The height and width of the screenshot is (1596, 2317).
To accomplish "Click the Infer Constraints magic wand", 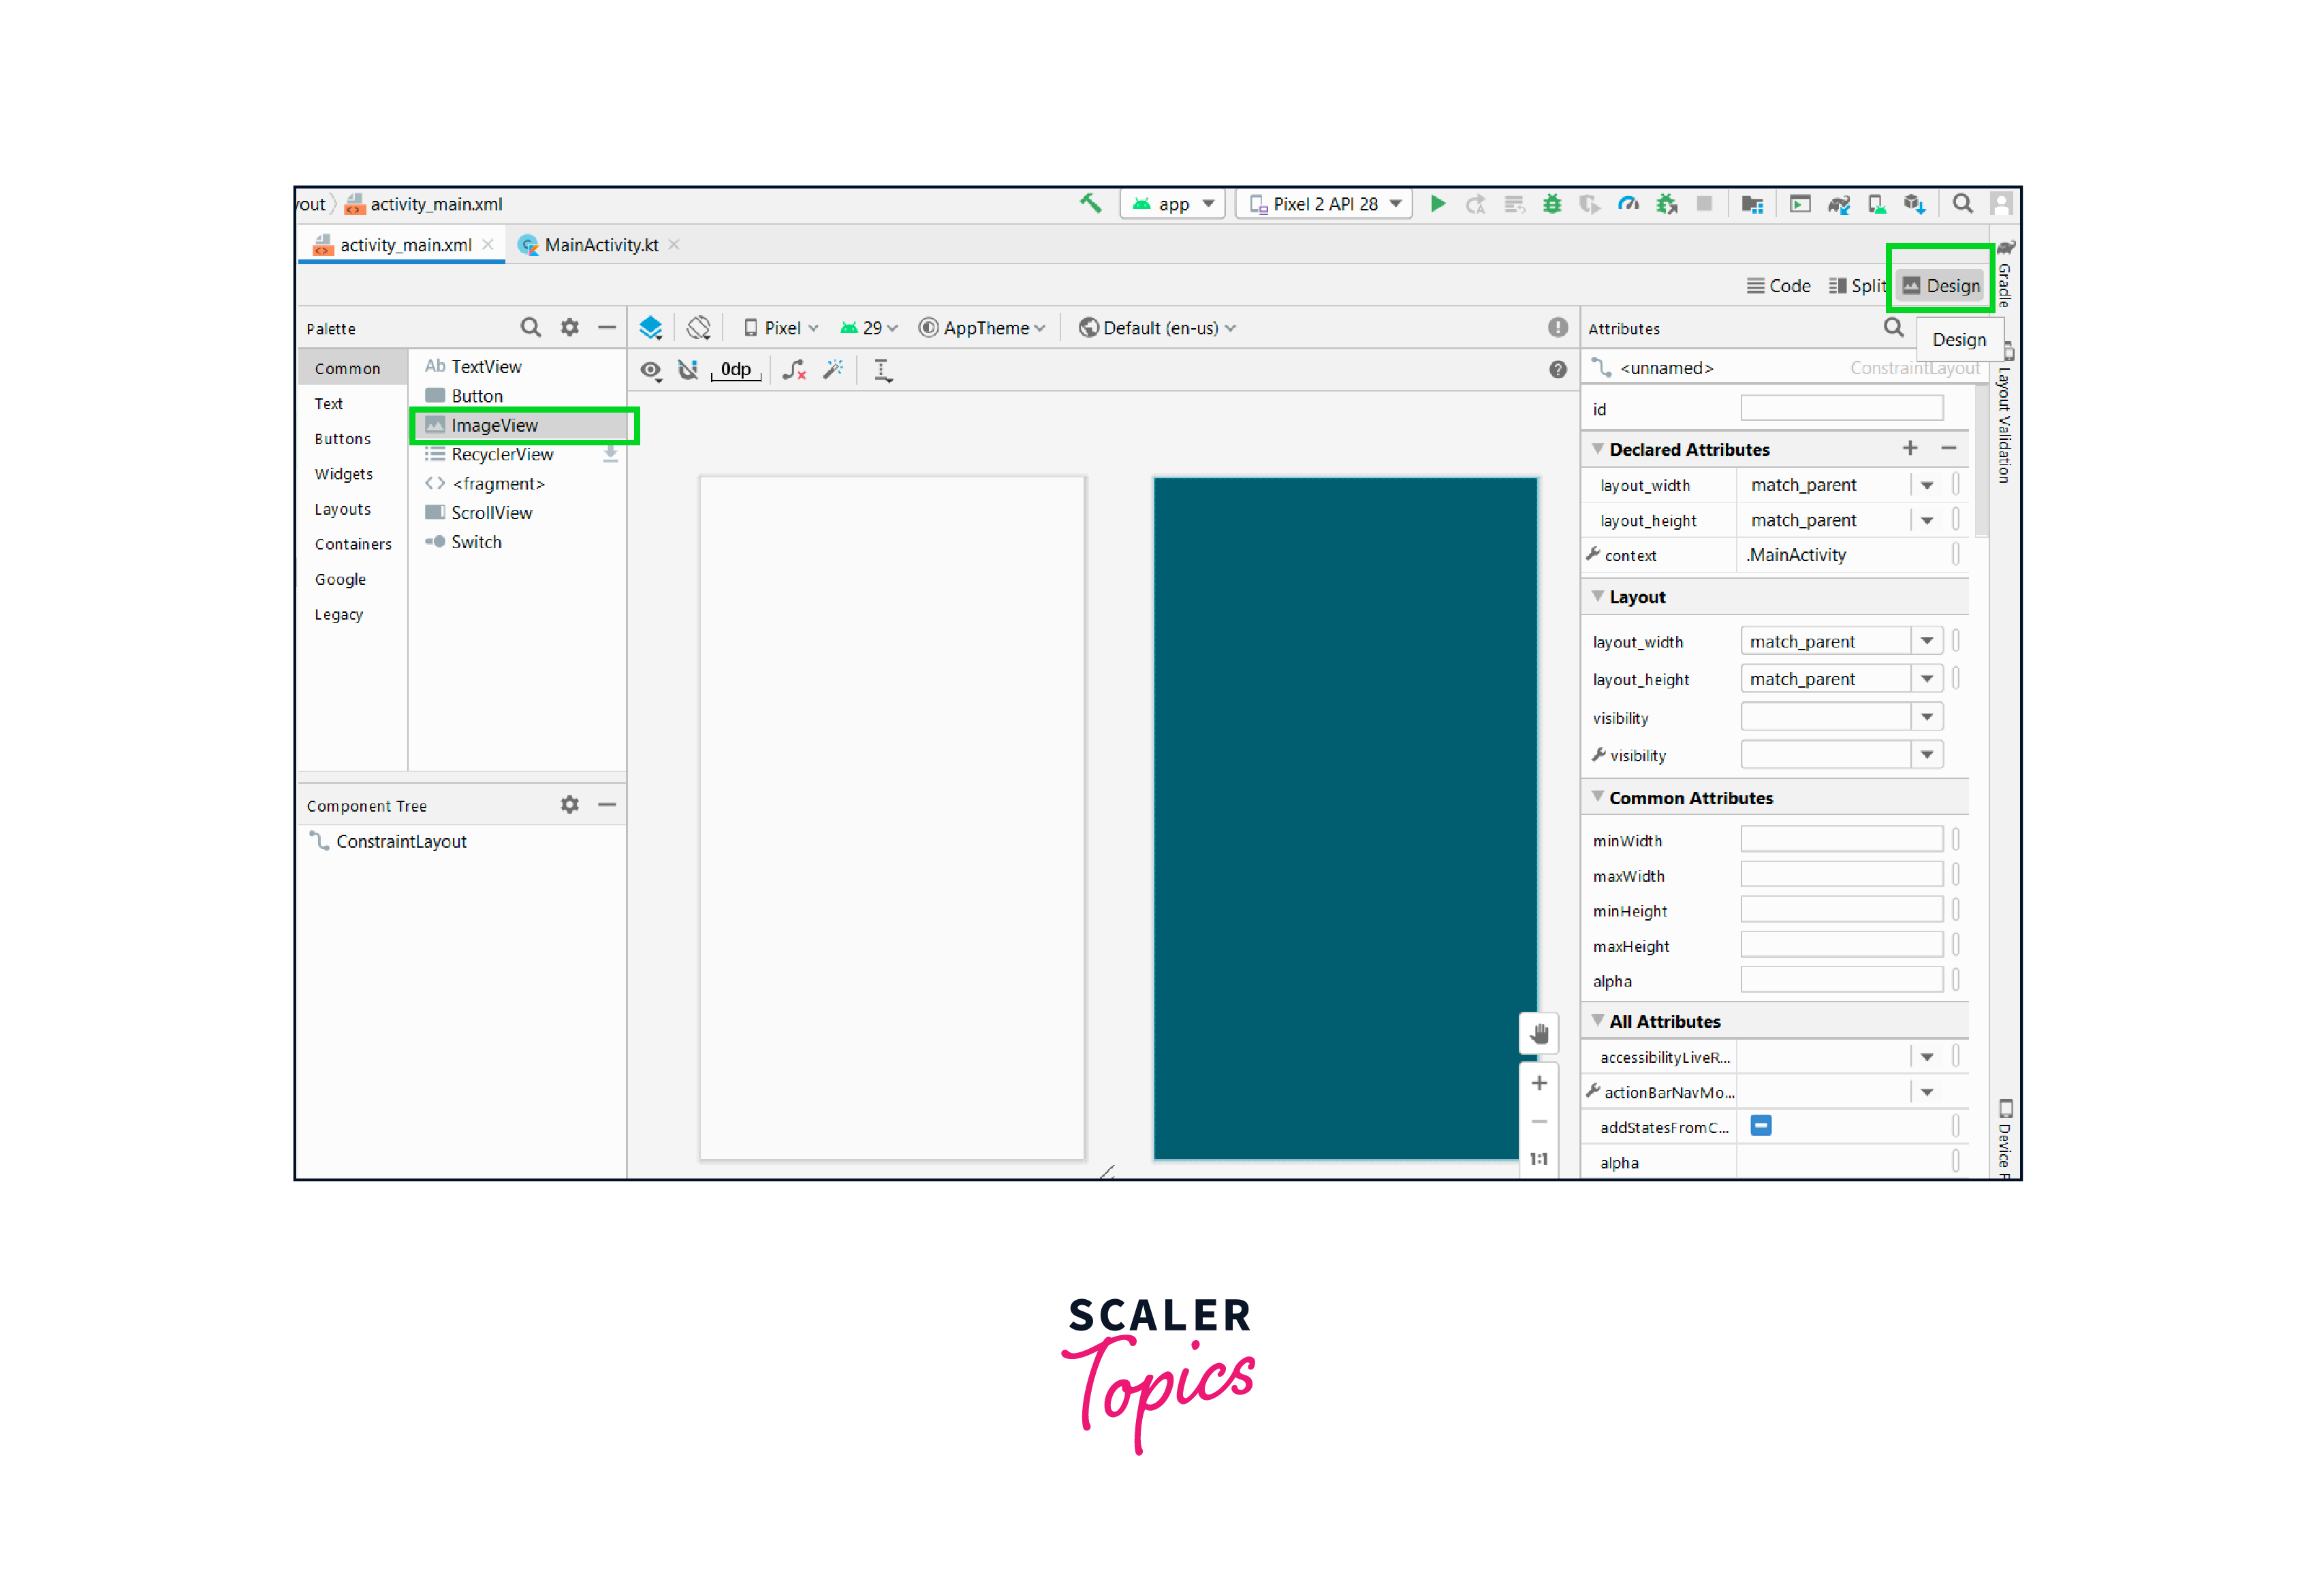I will point(833,370).
